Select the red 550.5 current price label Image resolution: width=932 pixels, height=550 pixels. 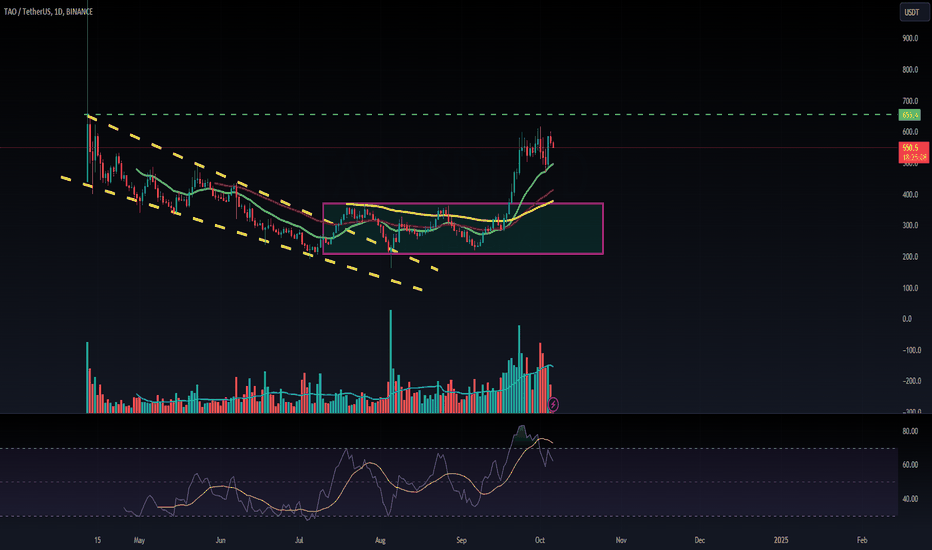coord(914,152)
